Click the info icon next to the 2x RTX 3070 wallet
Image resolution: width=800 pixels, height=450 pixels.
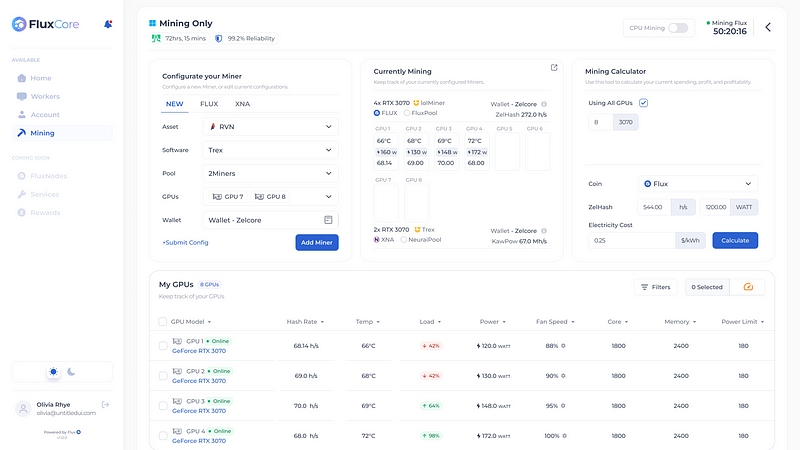(544, 231)
